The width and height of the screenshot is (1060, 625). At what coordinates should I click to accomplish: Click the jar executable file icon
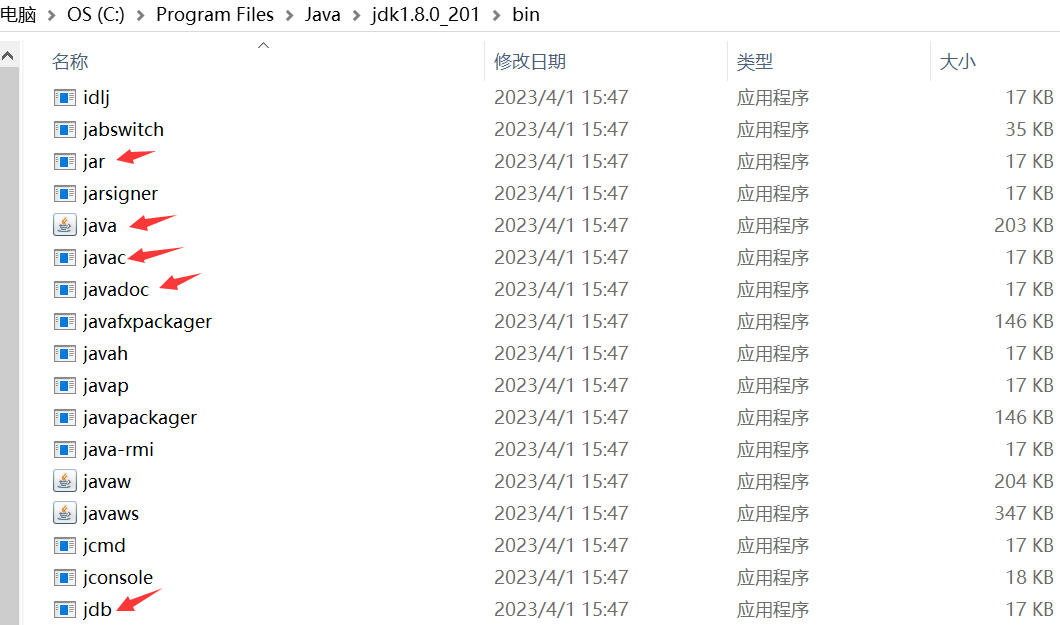[64, 161]
